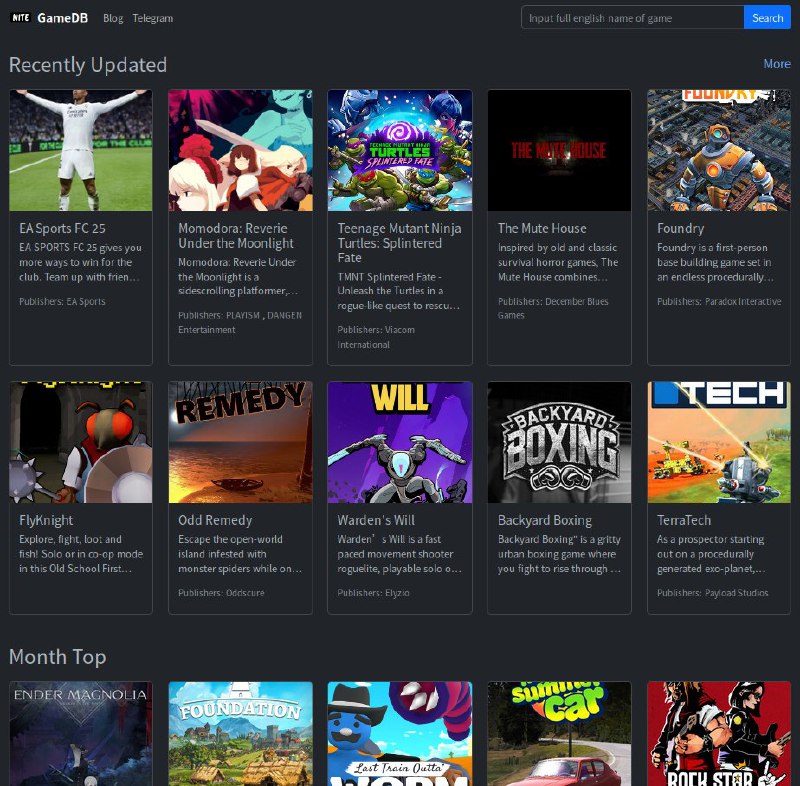Click TMNT Splintered Fate description text
The height and width of the screenshot is (786, 800).
point(398,291)
